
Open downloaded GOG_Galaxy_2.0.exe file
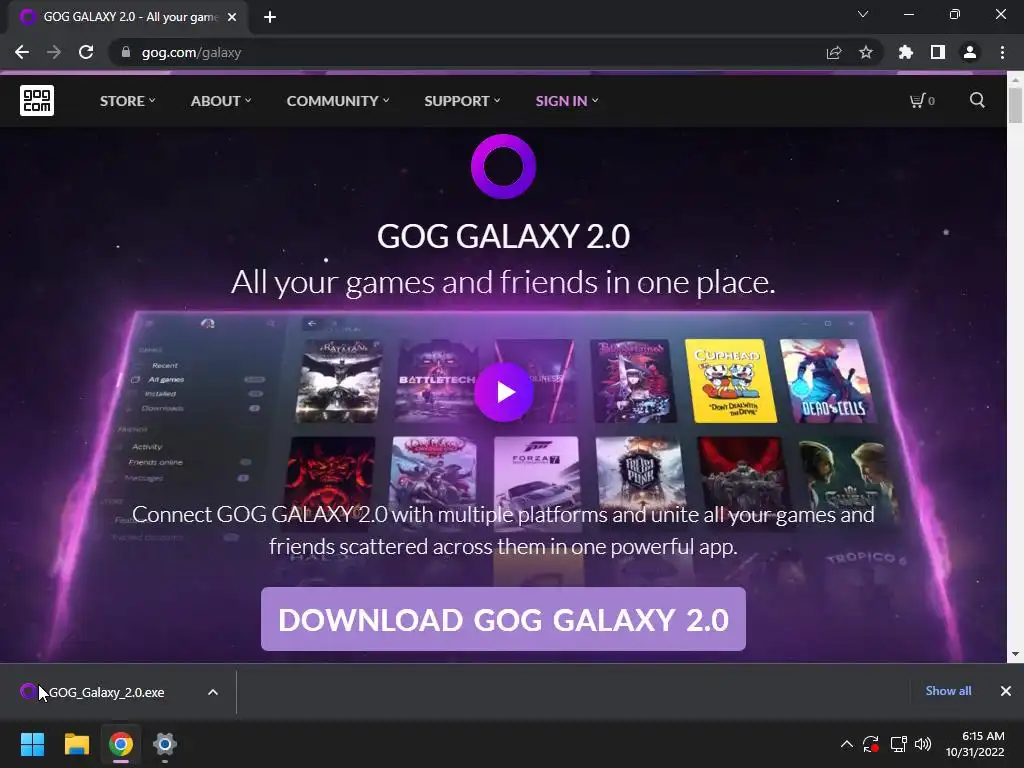pos(106,692)
